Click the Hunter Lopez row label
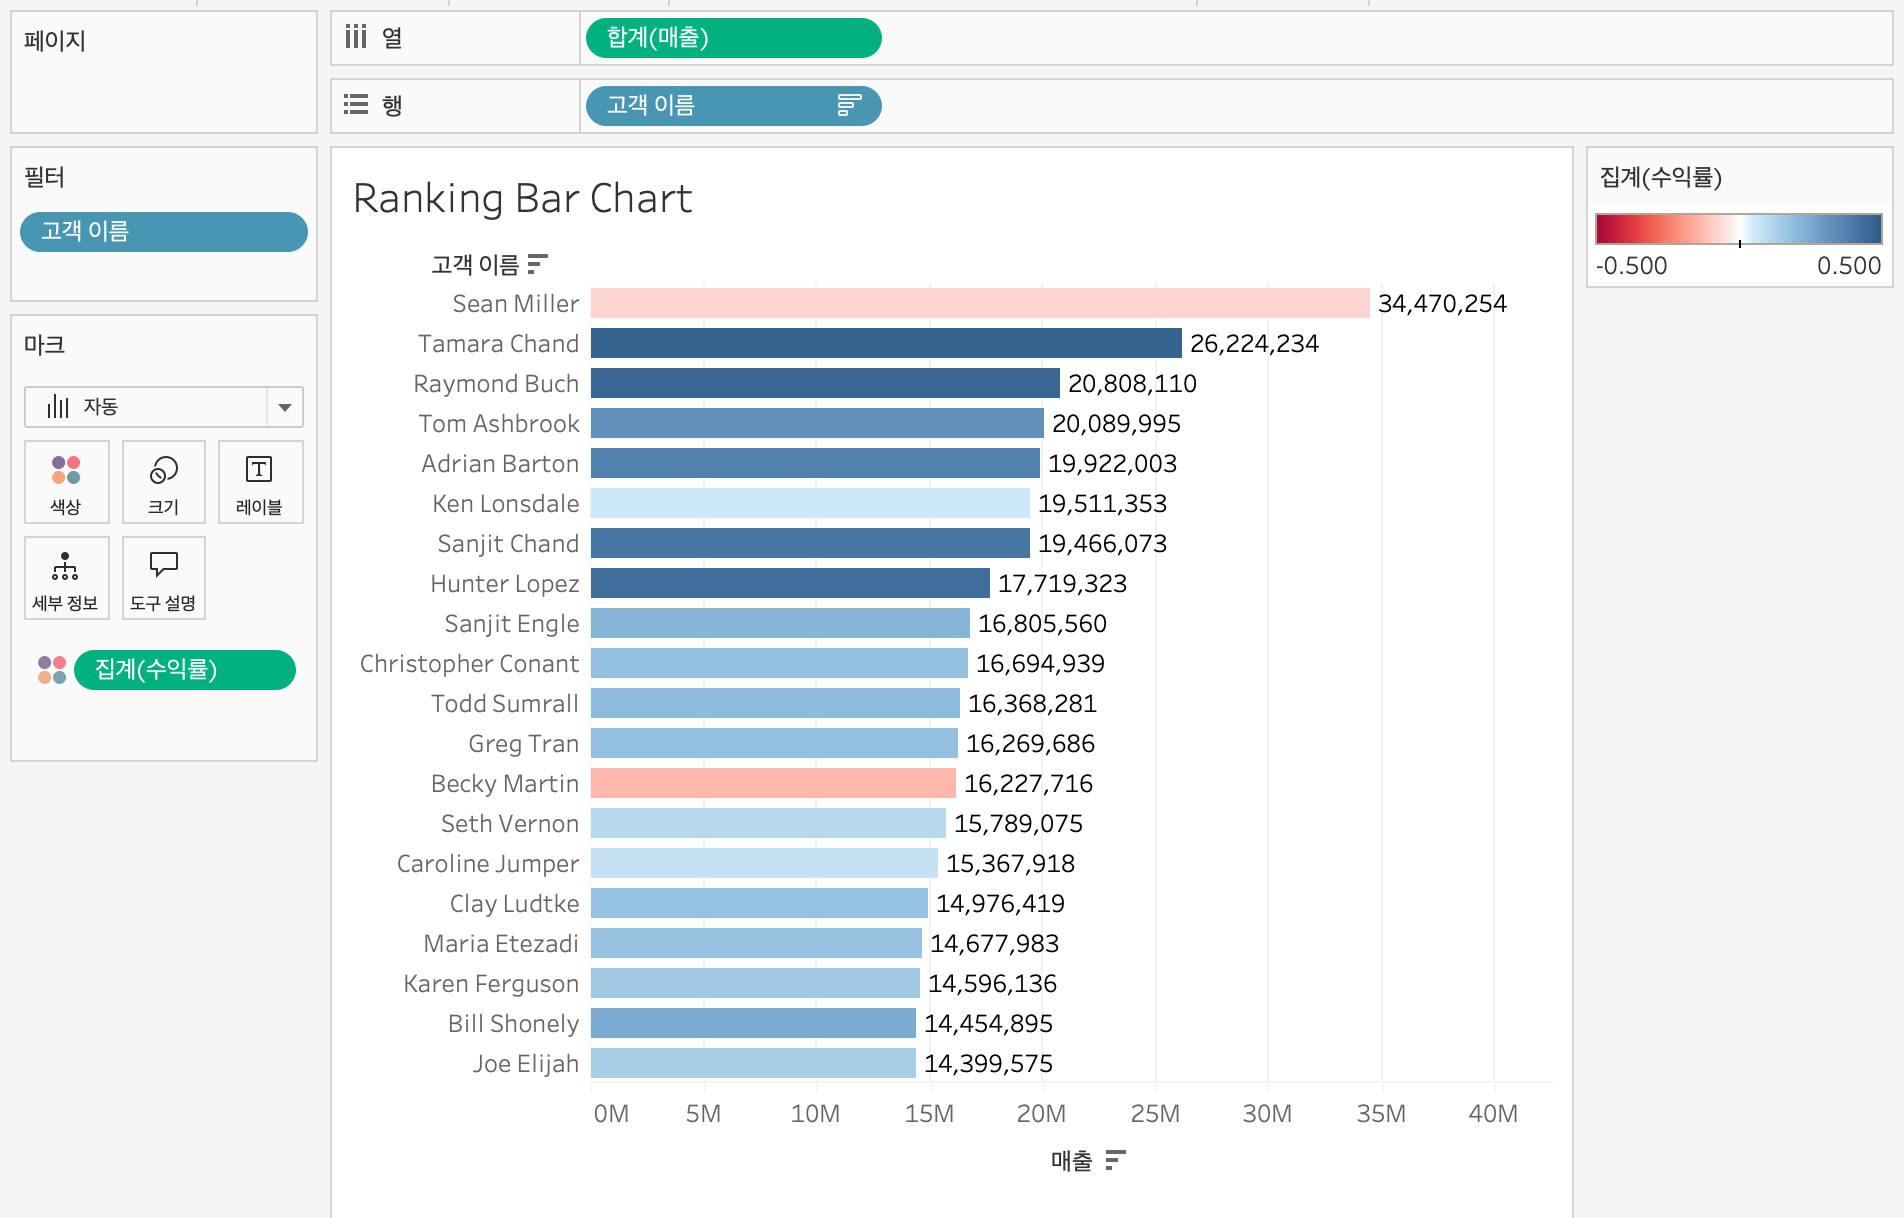Viewport: 1904px width, 1218px height. 505,584
